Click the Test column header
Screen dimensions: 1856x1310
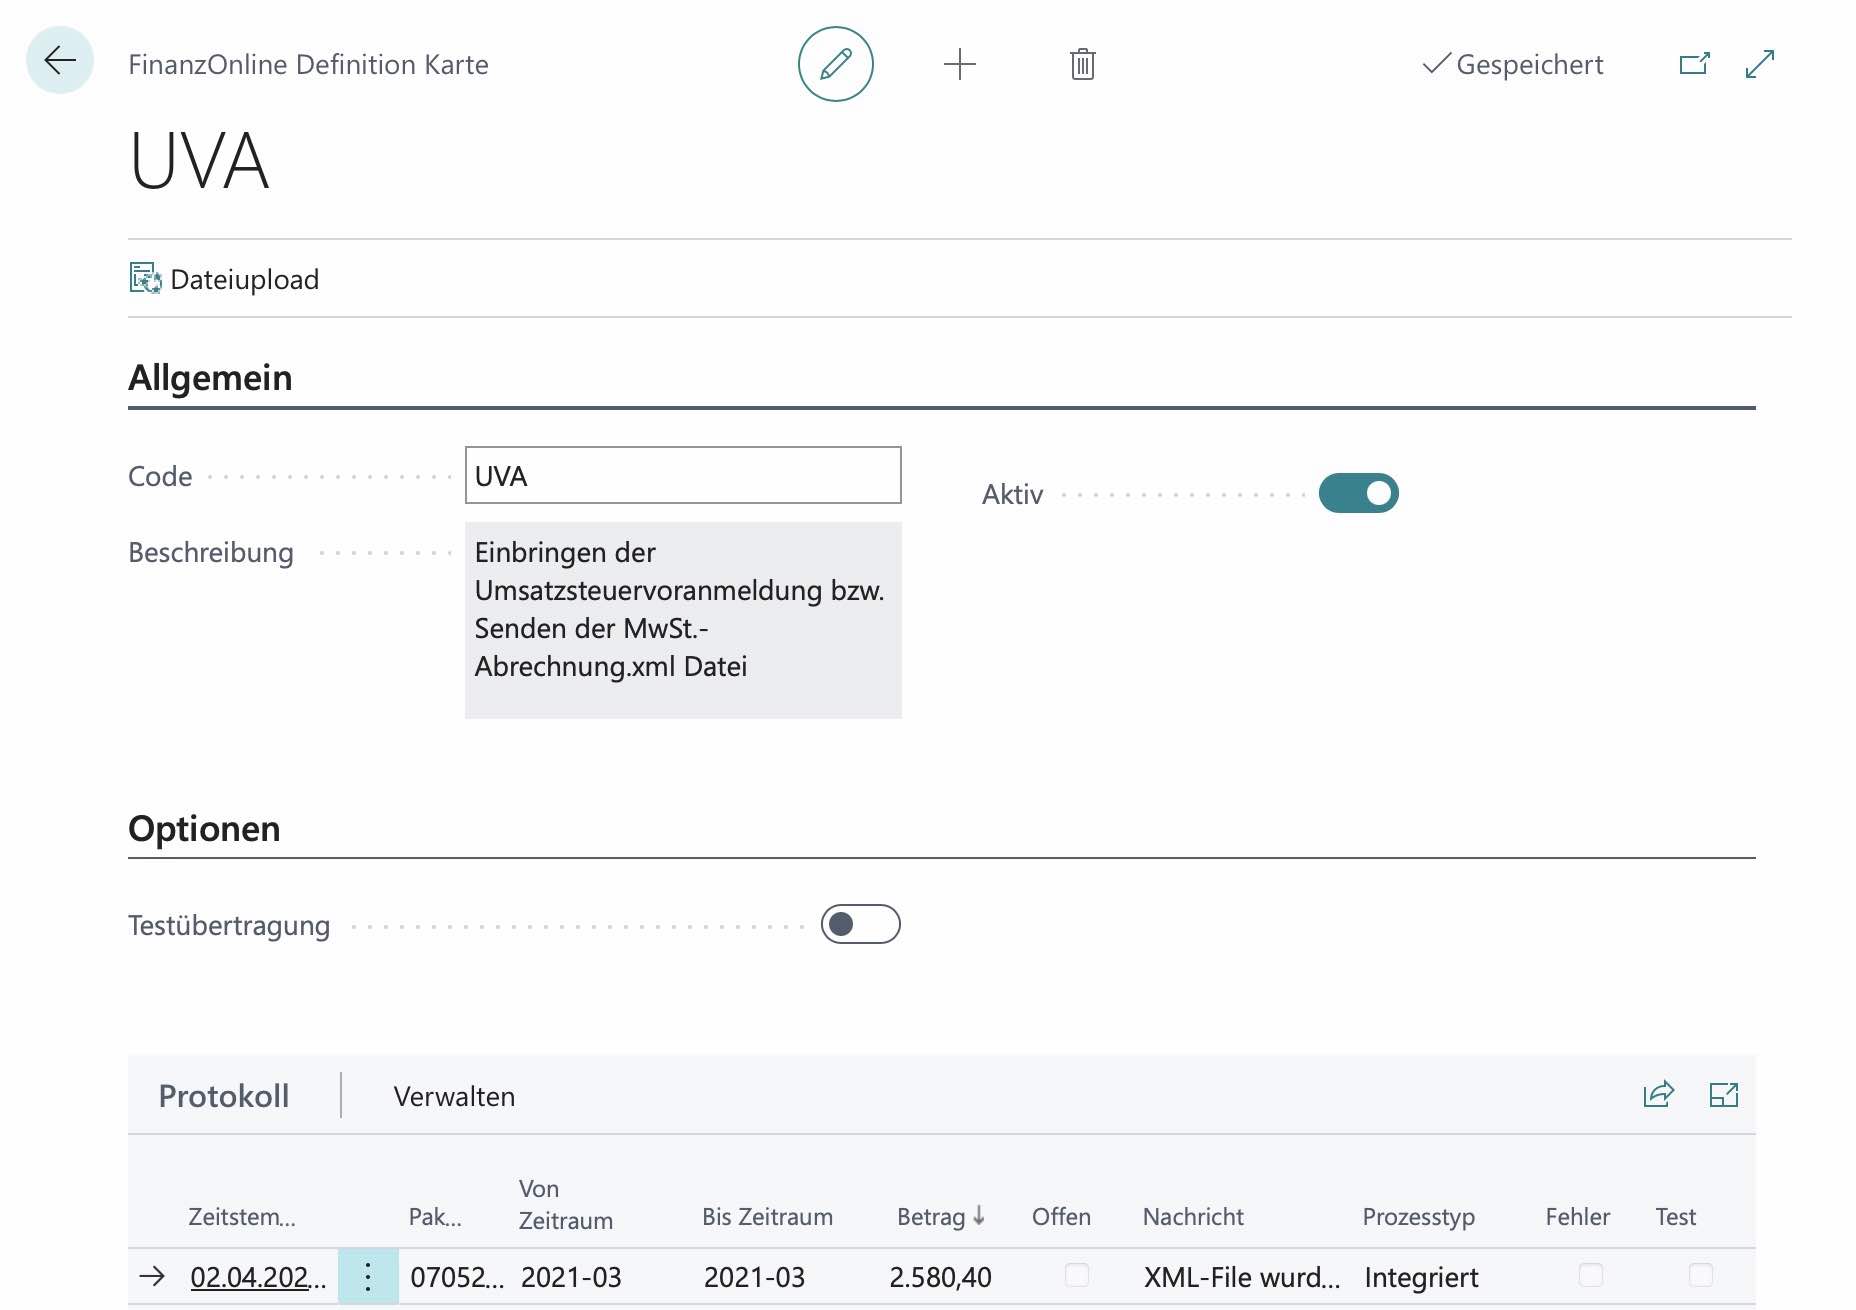click(x=1675, y=1217)
